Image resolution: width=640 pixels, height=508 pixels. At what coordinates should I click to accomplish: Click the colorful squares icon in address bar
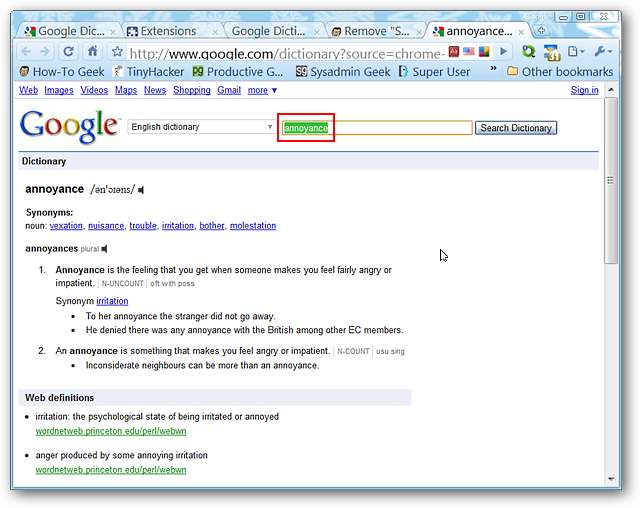tap(484, 52)
